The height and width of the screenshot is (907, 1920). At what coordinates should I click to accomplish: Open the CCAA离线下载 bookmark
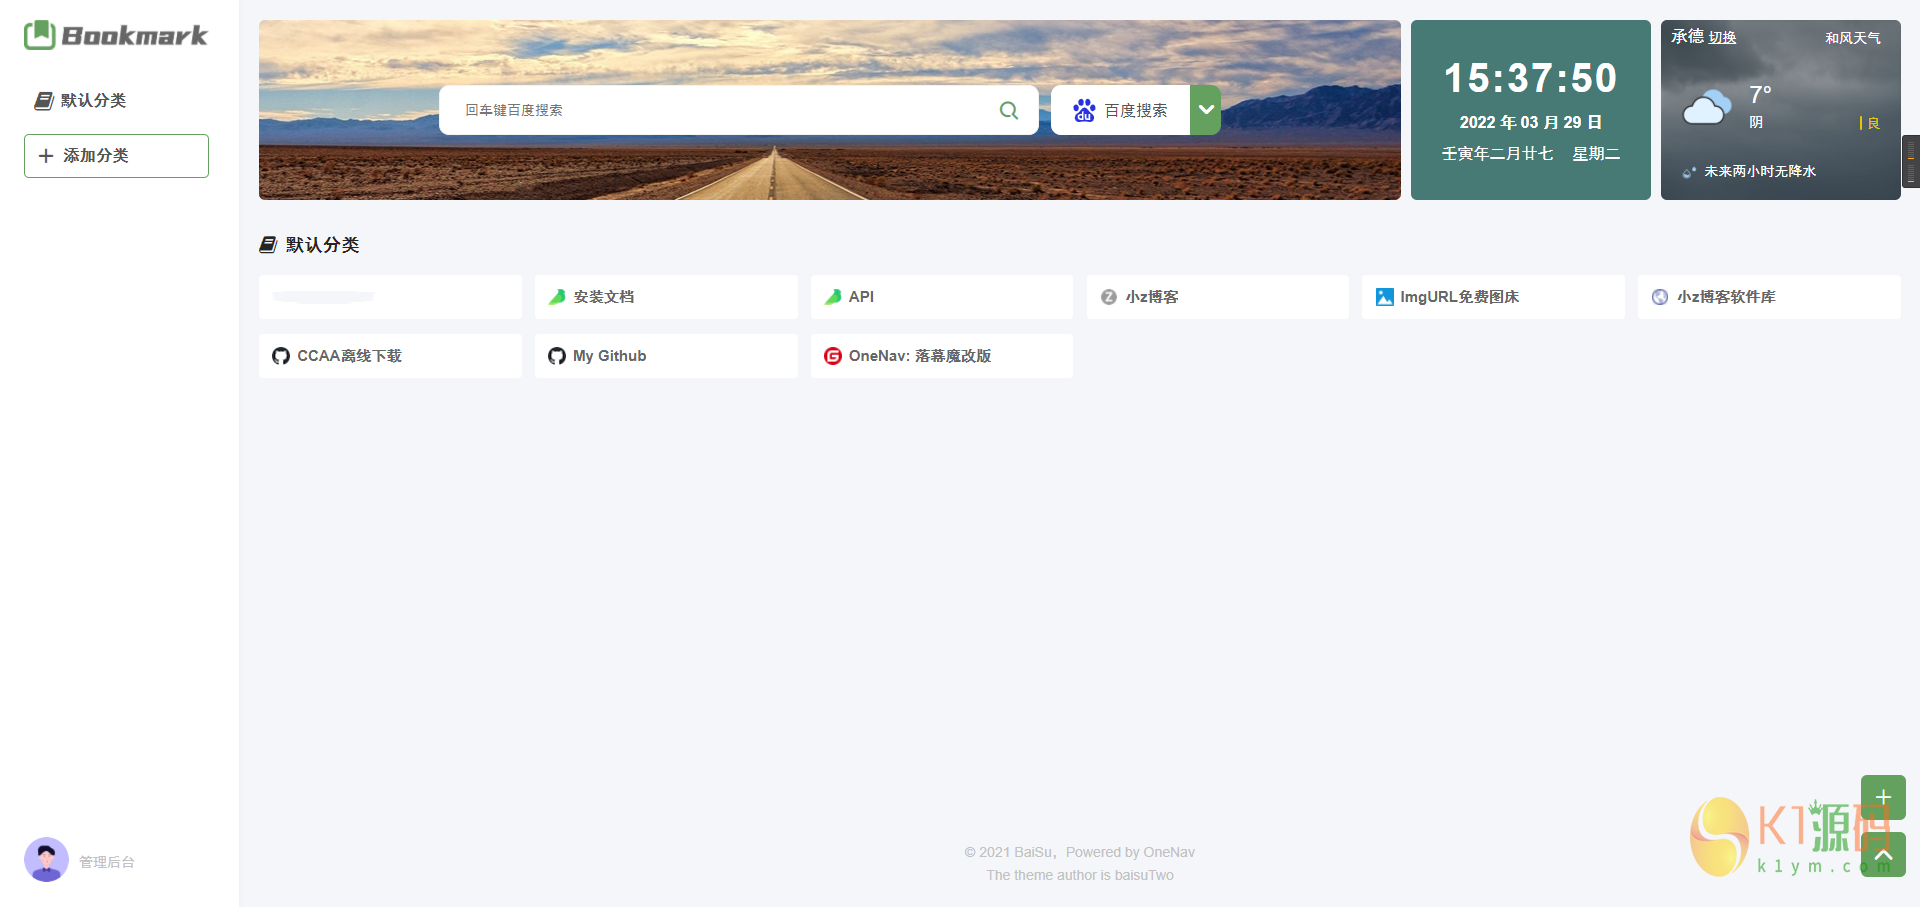[x=390, y=356]
